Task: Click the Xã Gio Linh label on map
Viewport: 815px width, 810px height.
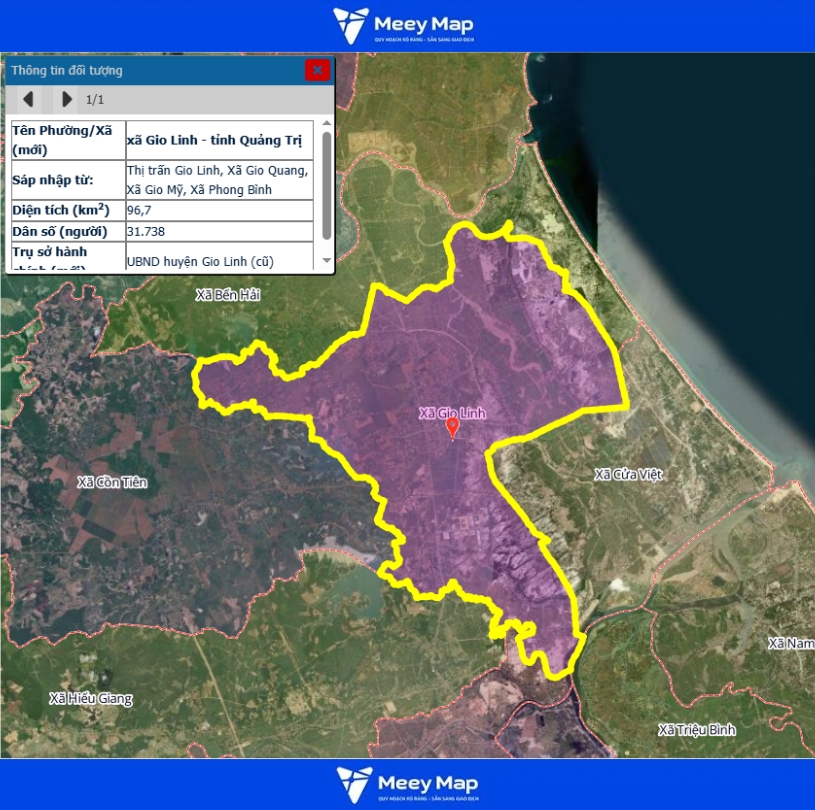Action: [x=452, y=413]
